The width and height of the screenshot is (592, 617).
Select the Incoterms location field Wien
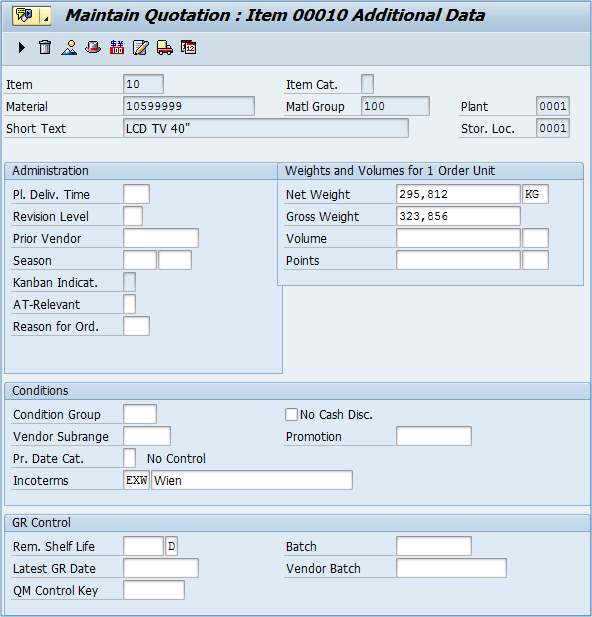pyautogui.click(x=252, y=480)
